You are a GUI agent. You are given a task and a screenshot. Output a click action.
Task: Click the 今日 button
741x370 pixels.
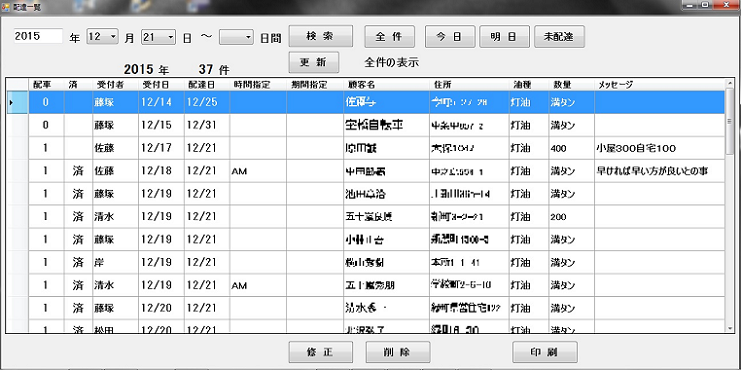(450, 37)
